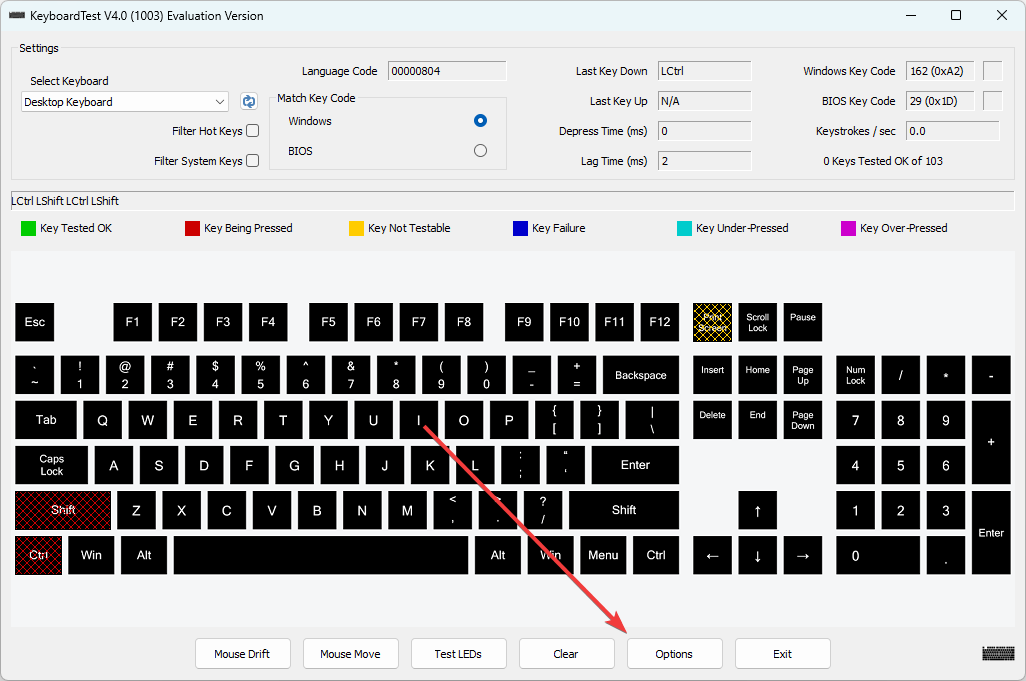Screen dimensions: 1026x681
Task: Select the Windows match key code option
Action: [480, 120]
